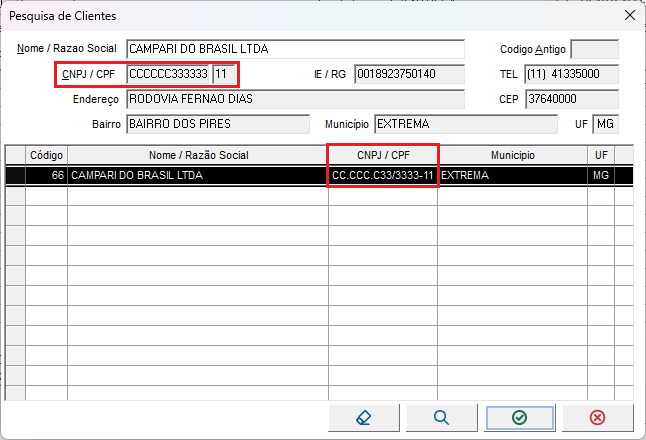This screenshot has width=646, height=440.
Task: Click the row selector of the Campari row
Action: pos(16,176)
